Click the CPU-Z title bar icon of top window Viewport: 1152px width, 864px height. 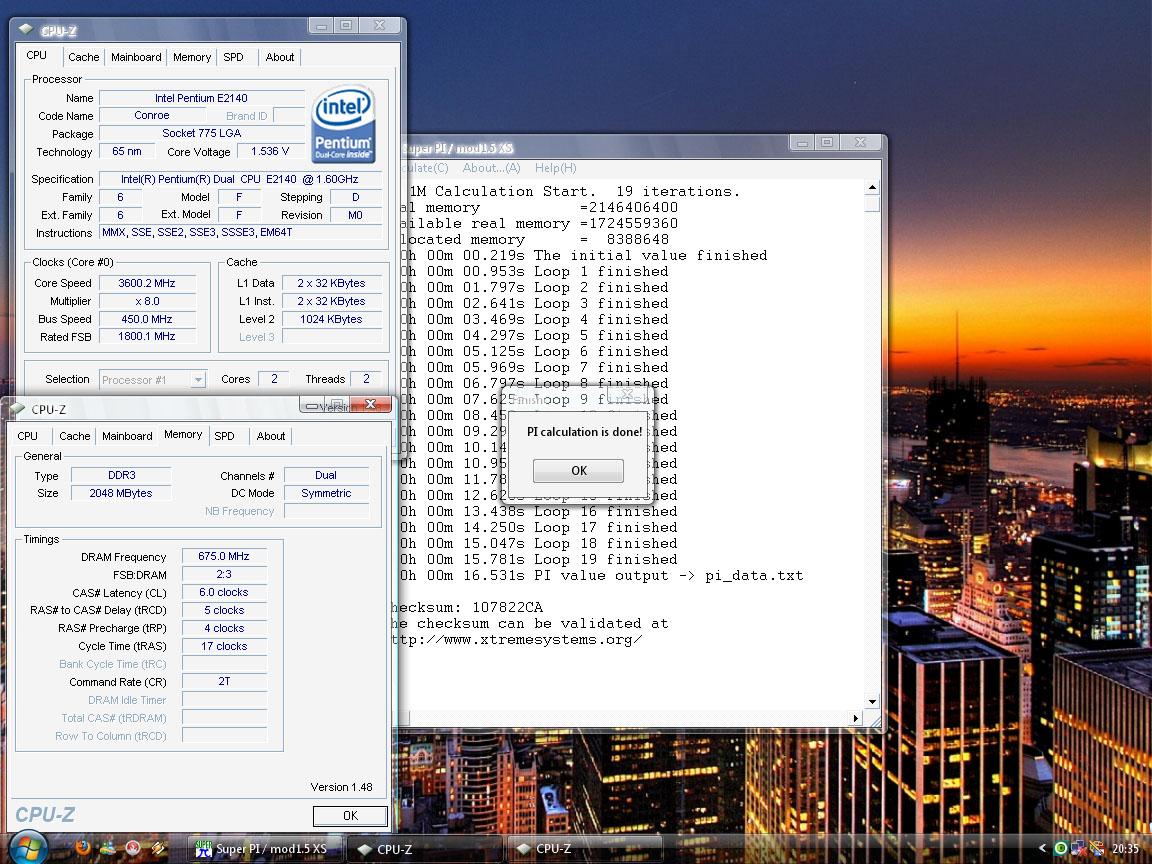click(26, 30)
